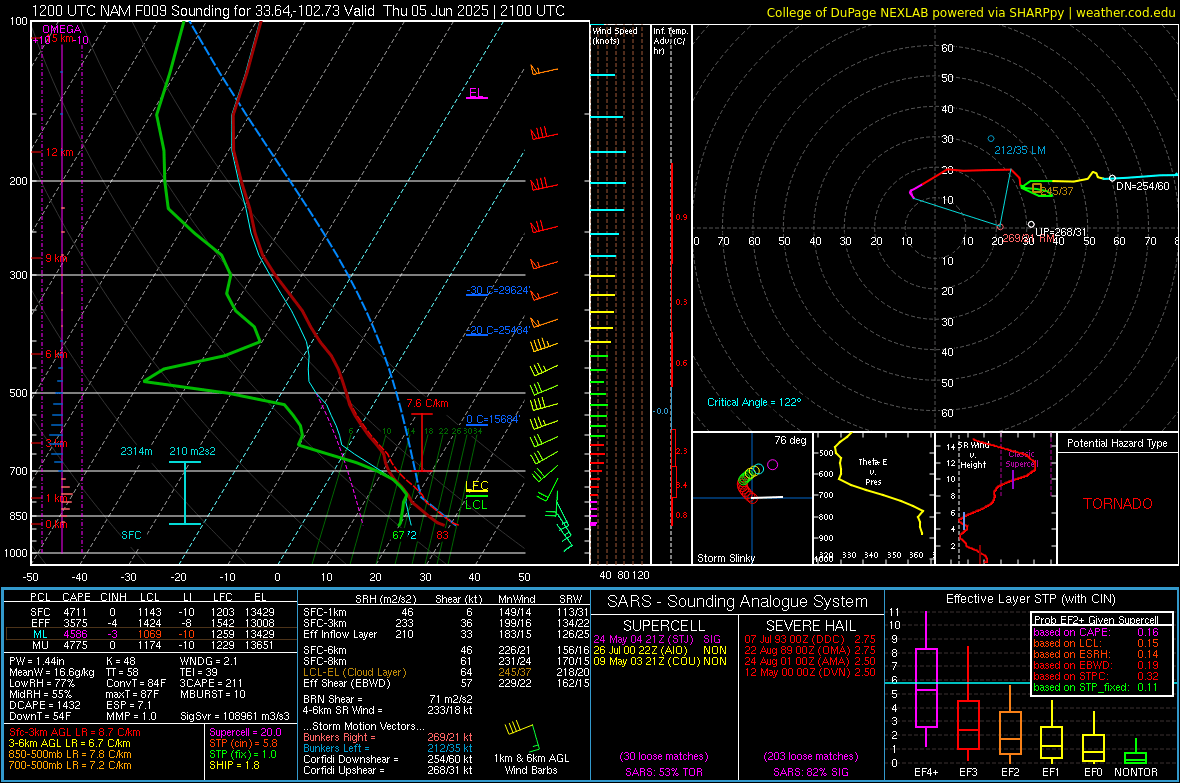Click the (203 loose matches) text
The image size is (1180, 783).
click(810, 756)
